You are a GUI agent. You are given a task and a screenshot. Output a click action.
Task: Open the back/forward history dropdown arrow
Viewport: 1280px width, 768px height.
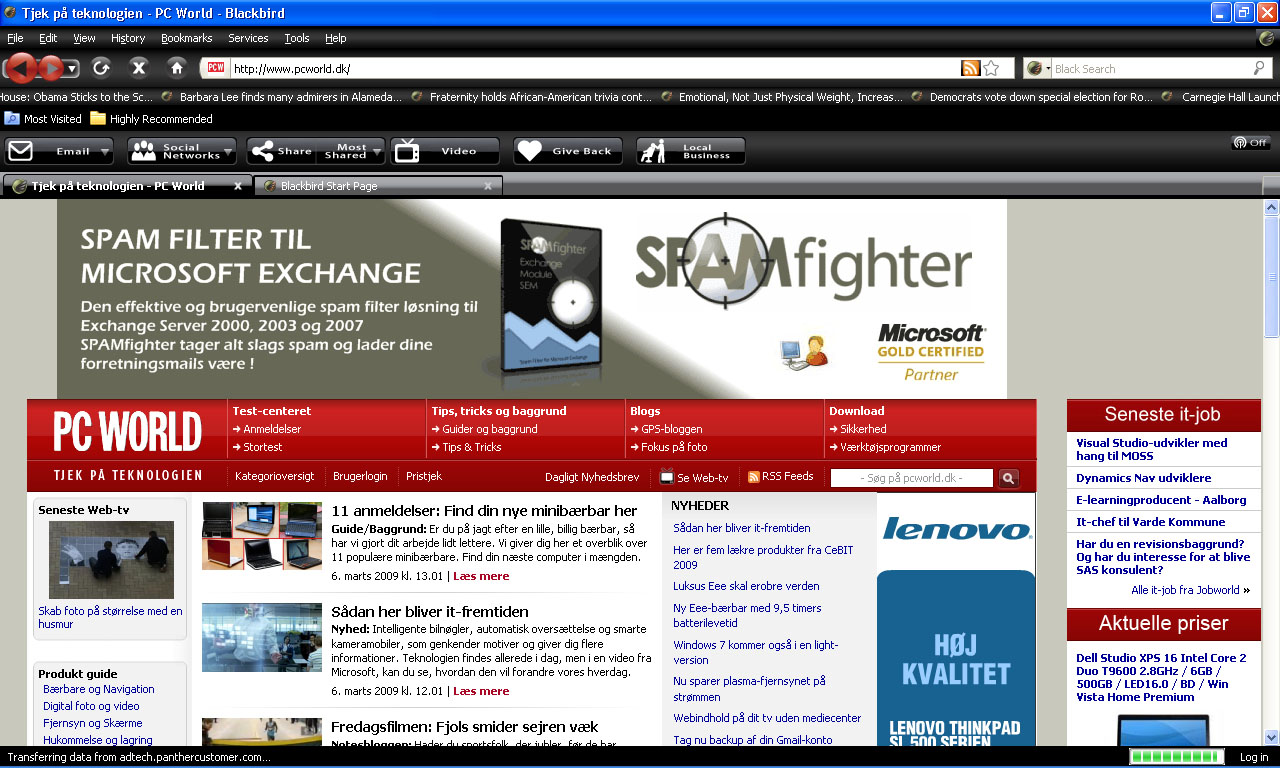pyautogui.click(x=72, y=69)
